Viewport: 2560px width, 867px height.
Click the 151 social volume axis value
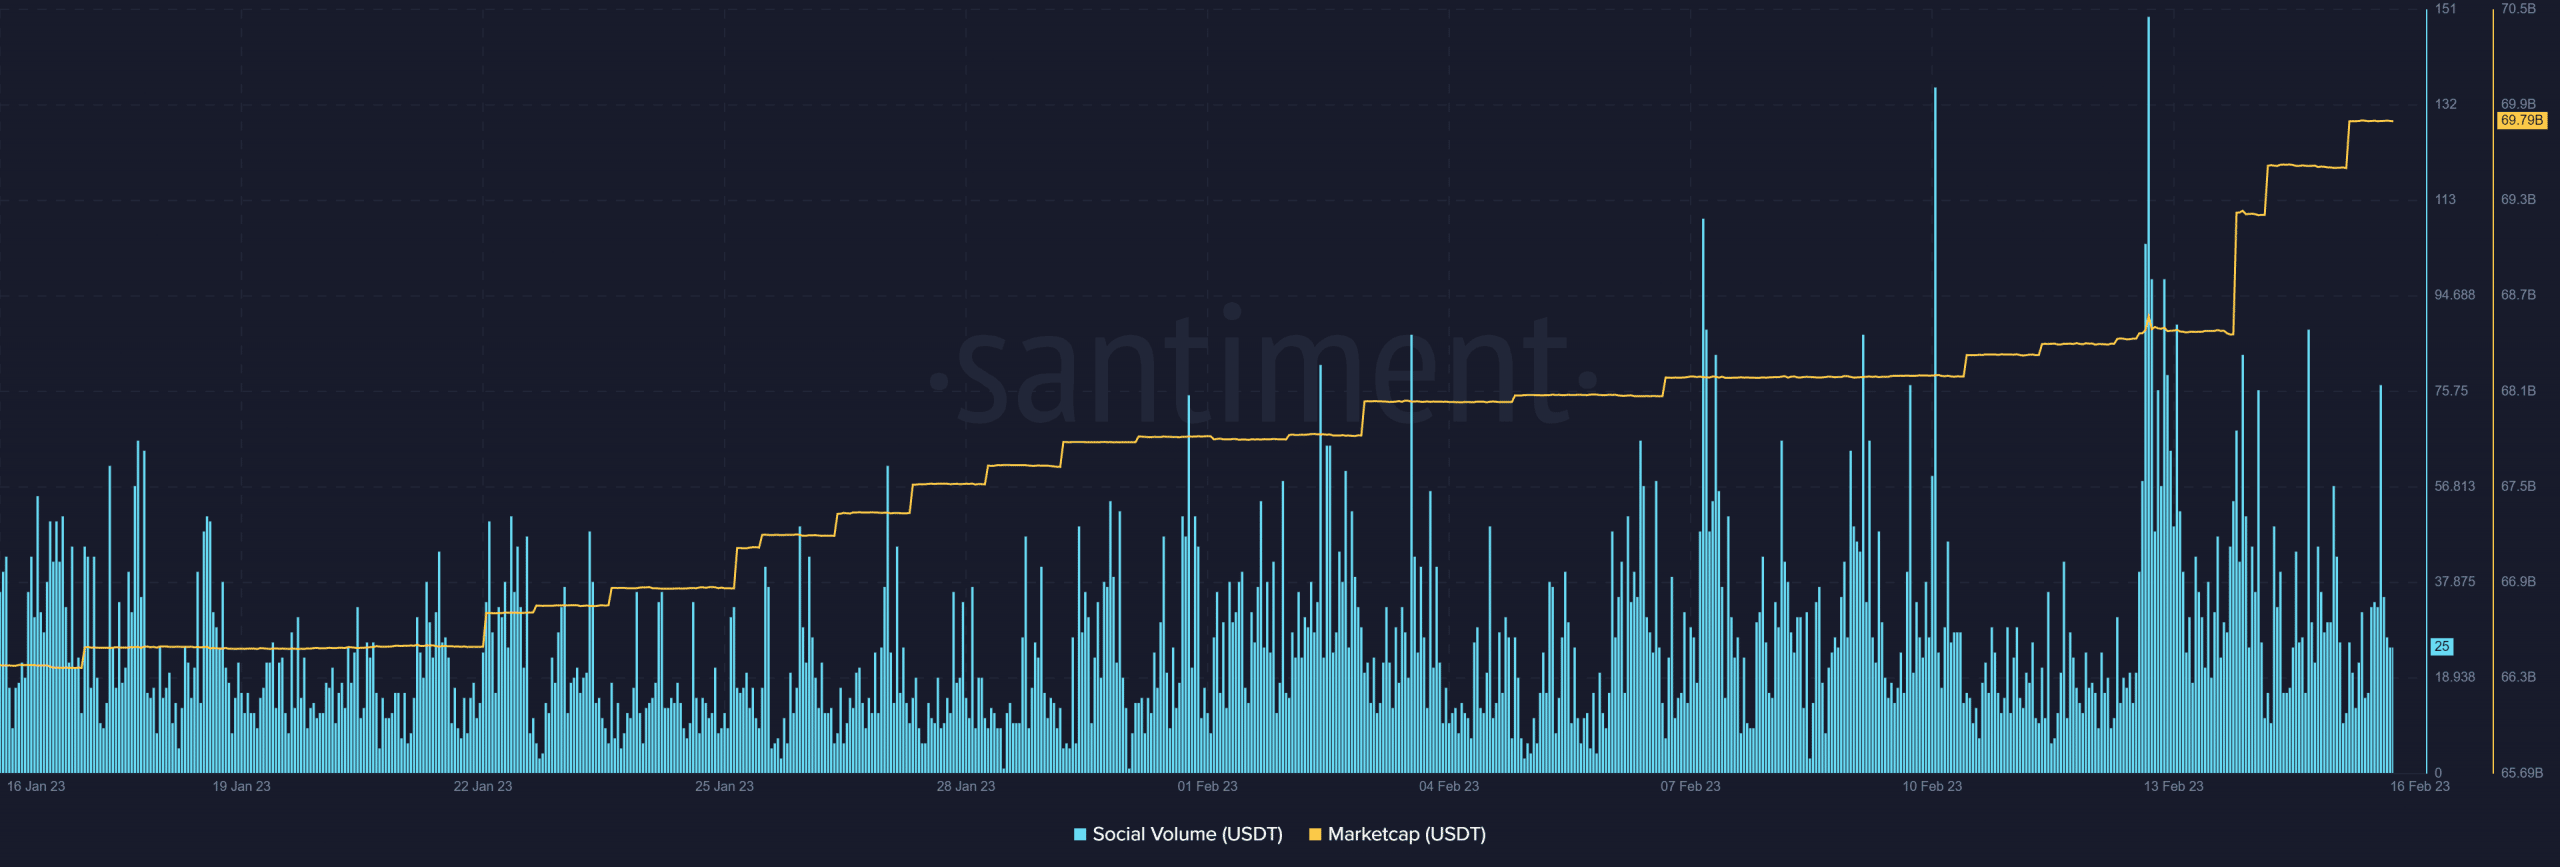pyautogui.click(x=2445, y=9)
